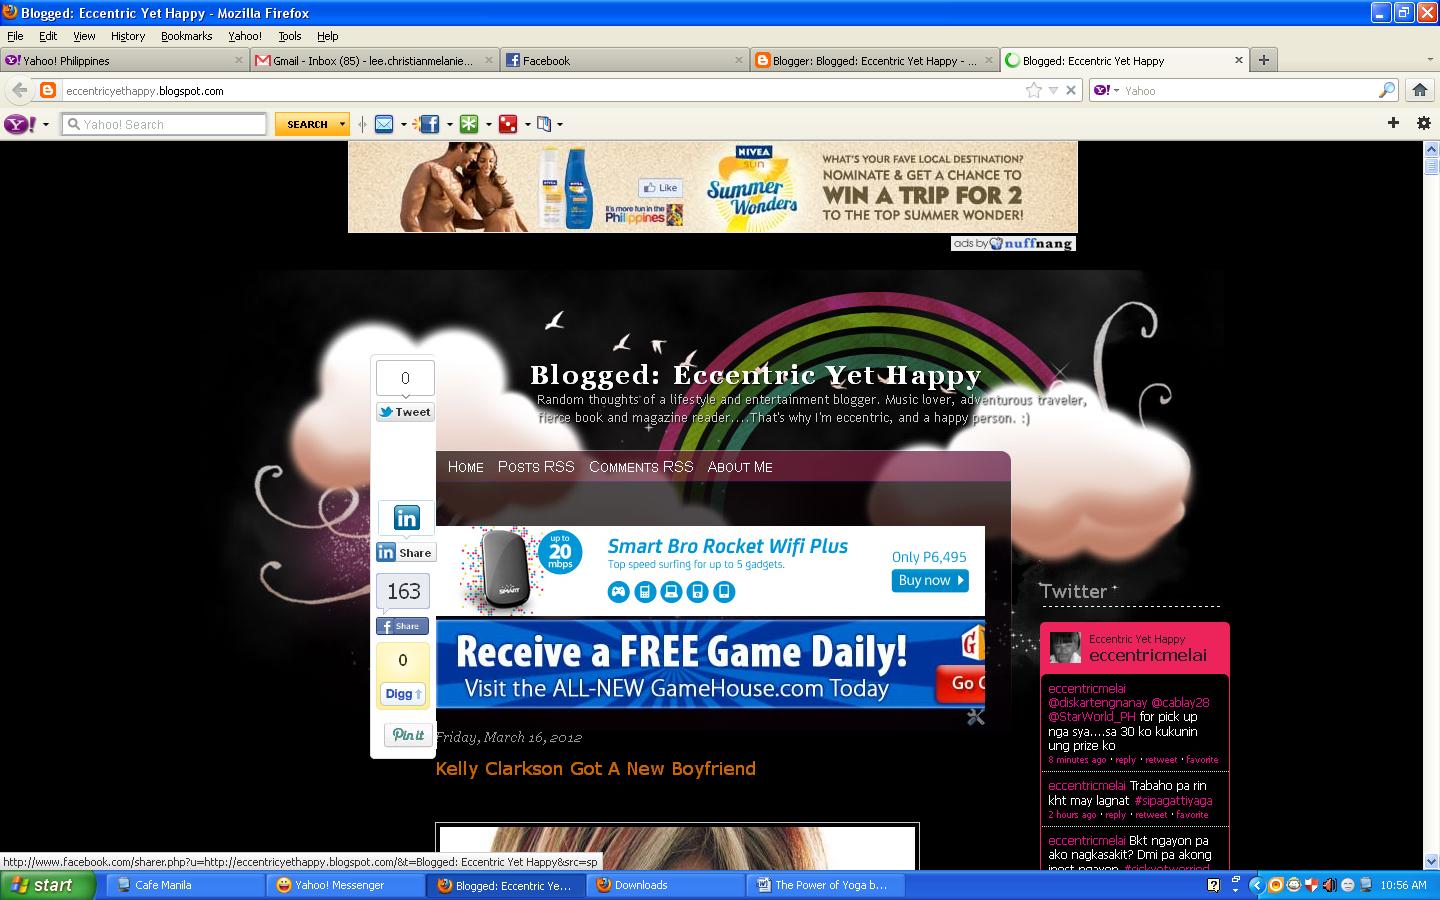
Task: Click the LinkedIn Share button
Action: pyautogui.click(x=406, y=552)
